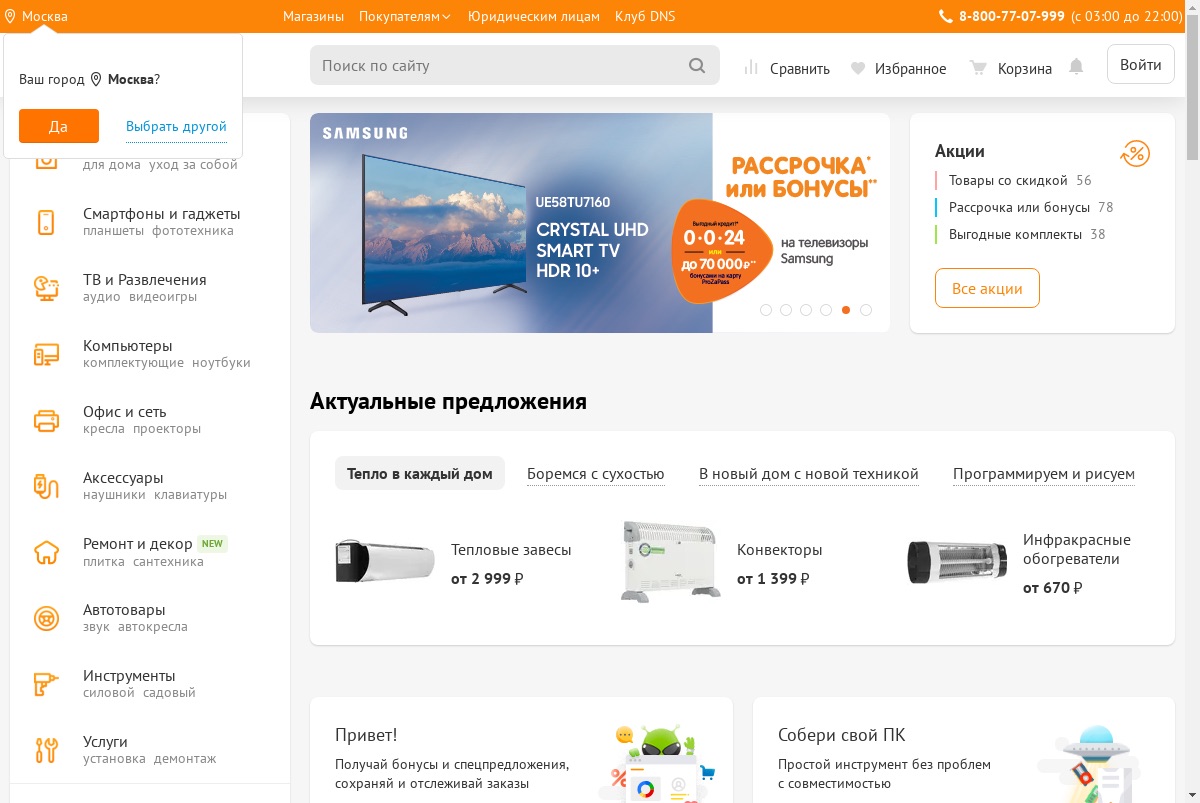The image size is (1200, 803).
Task: Select the second banner slide dot
Action: click(x=786, y=310)
